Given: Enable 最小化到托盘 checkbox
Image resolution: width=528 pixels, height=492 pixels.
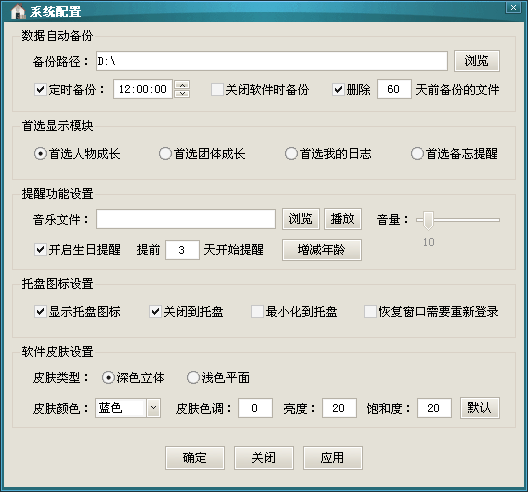Looking at the screenshot, I should 257,311.
